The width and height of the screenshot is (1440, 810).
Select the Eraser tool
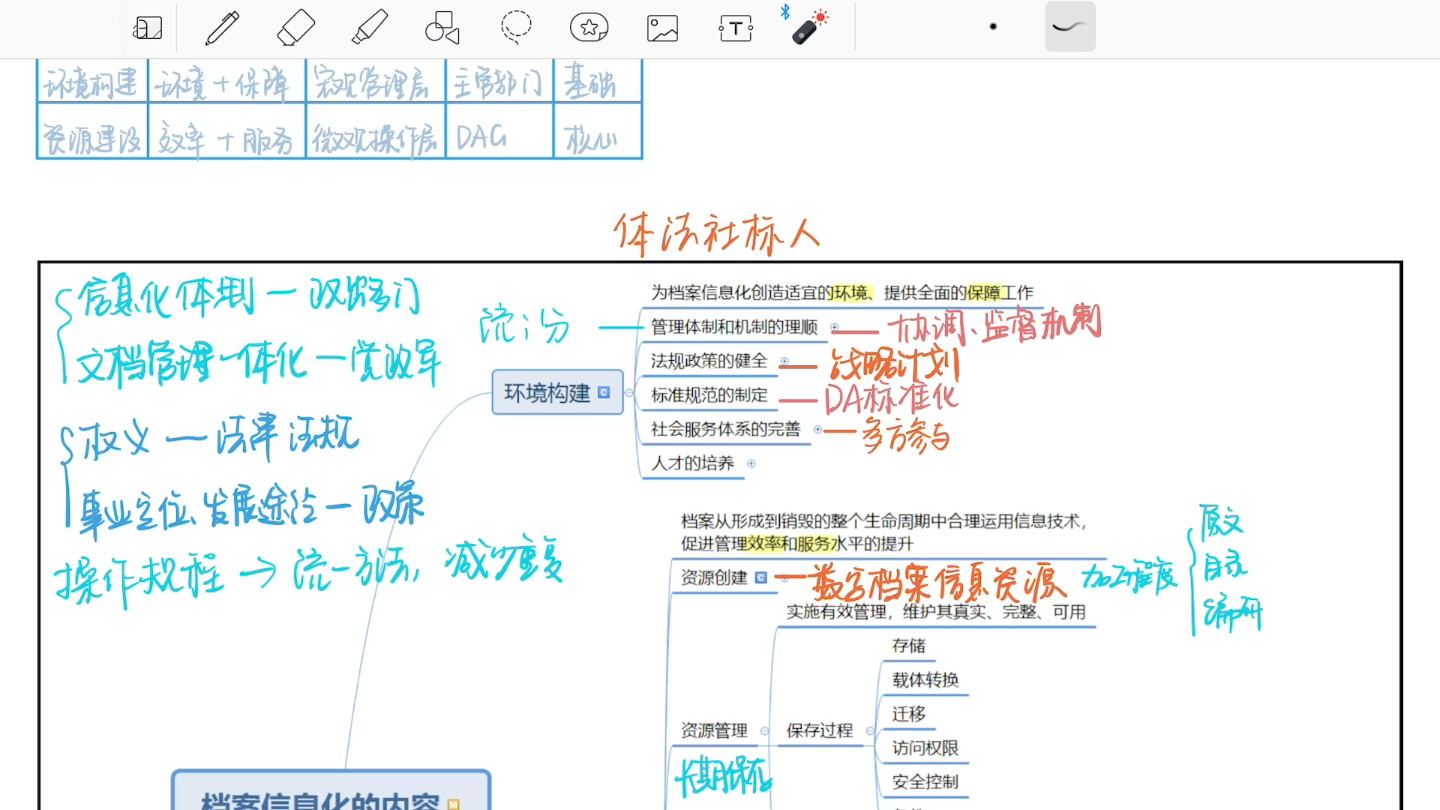click(x=295, y=28)
